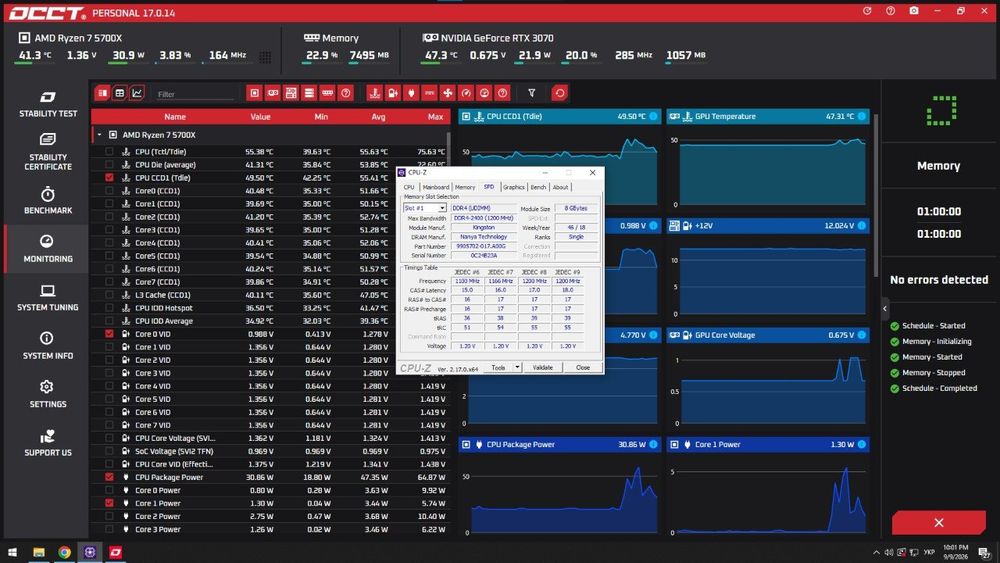Toggle the temperature sensor type filter

coord(375,93)
